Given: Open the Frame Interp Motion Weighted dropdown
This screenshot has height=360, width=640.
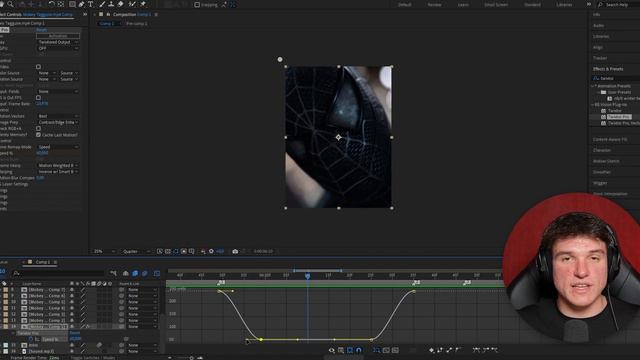Looking at the screenshot, I should point(58,165).
